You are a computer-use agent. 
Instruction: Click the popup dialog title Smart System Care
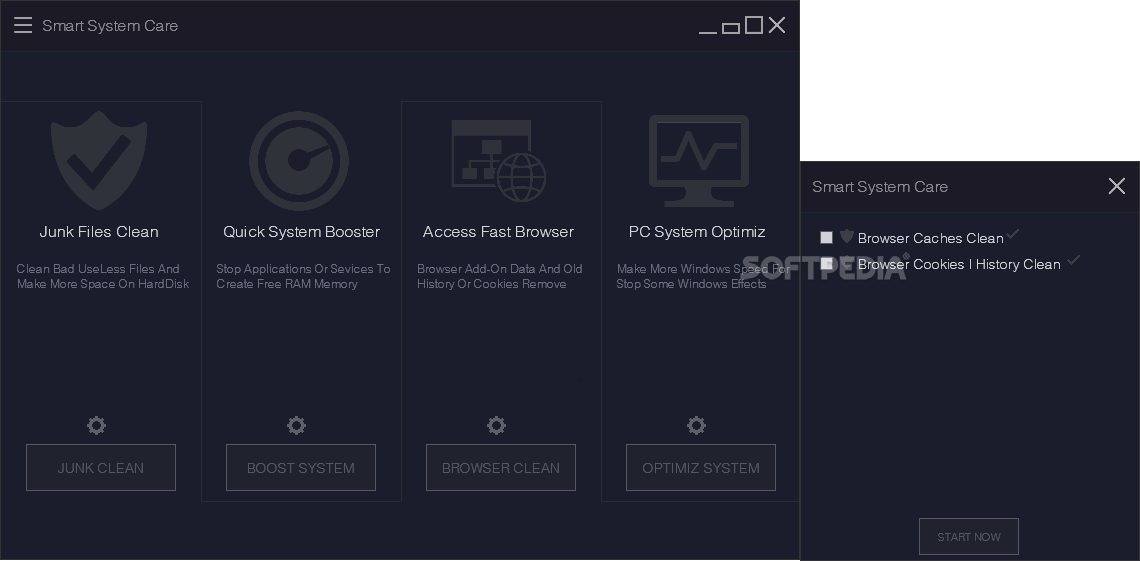tap(880, 187)
